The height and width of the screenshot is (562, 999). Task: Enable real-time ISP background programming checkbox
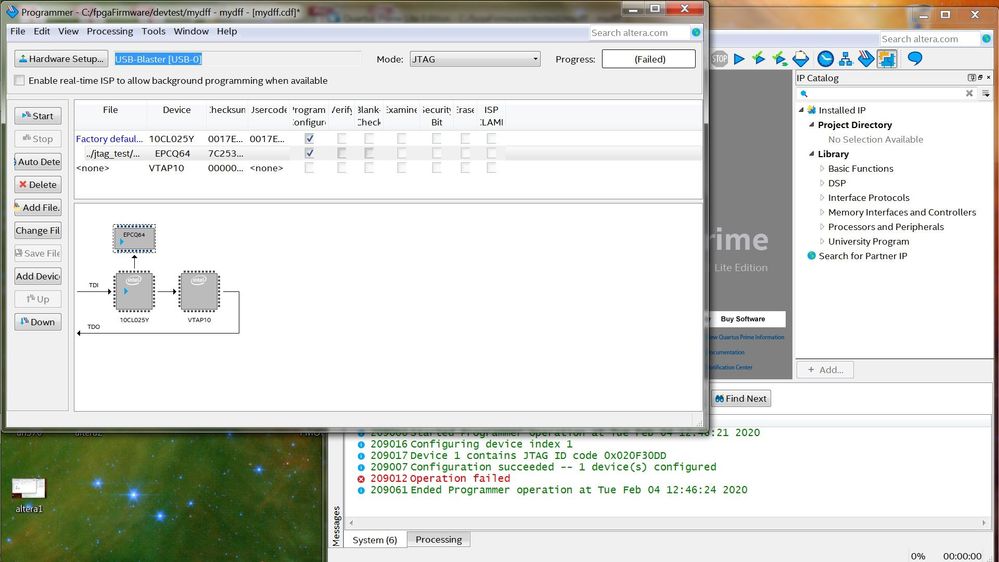coord(20,81)
